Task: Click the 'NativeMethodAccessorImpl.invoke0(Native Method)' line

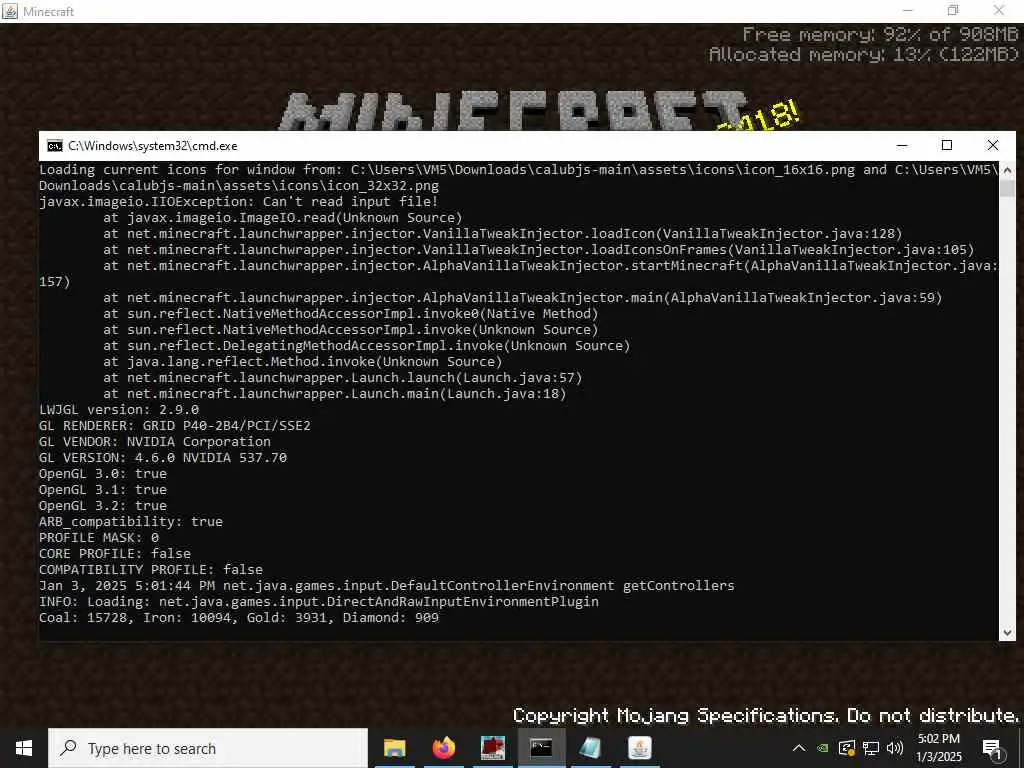Action: point(351,313)
